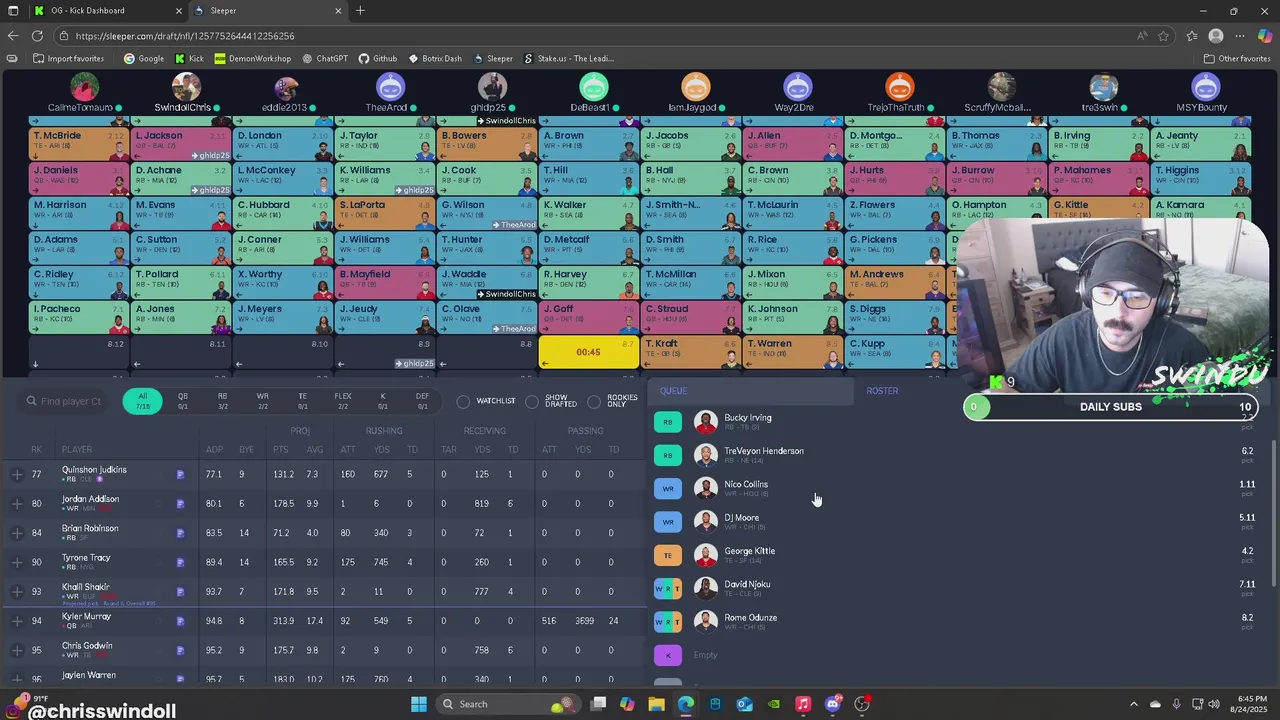1280x720 pixels.
Task: Open File Explorer from the taskbar
Action: pyautogui.click(x=656, y=704)
